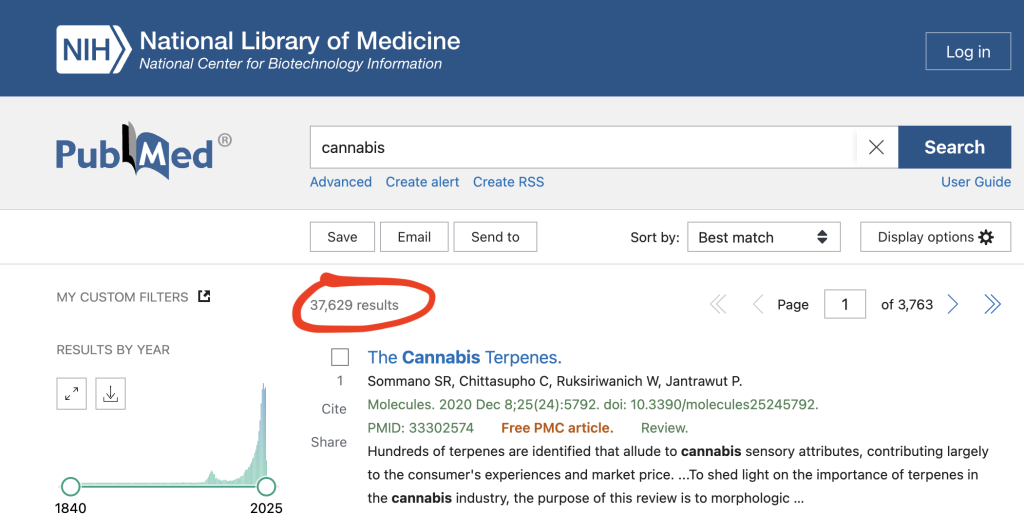The height and width of the screenshot is (532, 1024).
Task: Open the Display options menu
Action: [x=935, y=237]
